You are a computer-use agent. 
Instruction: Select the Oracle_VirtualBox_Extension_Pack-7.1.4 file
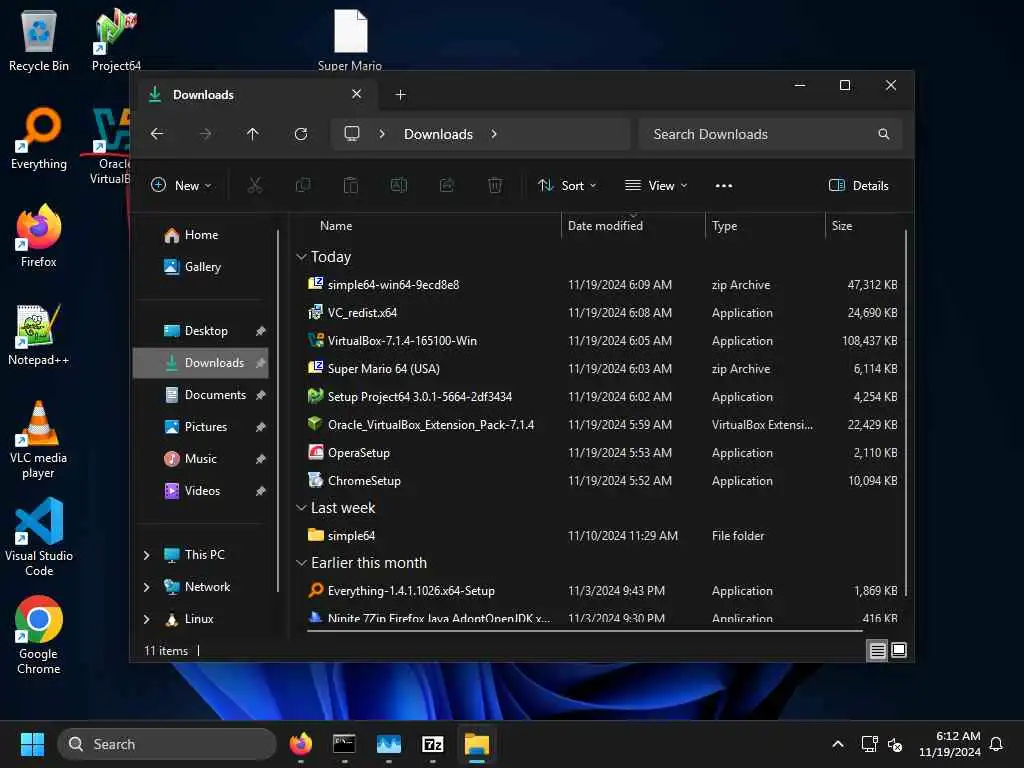(x=601, y=425)
